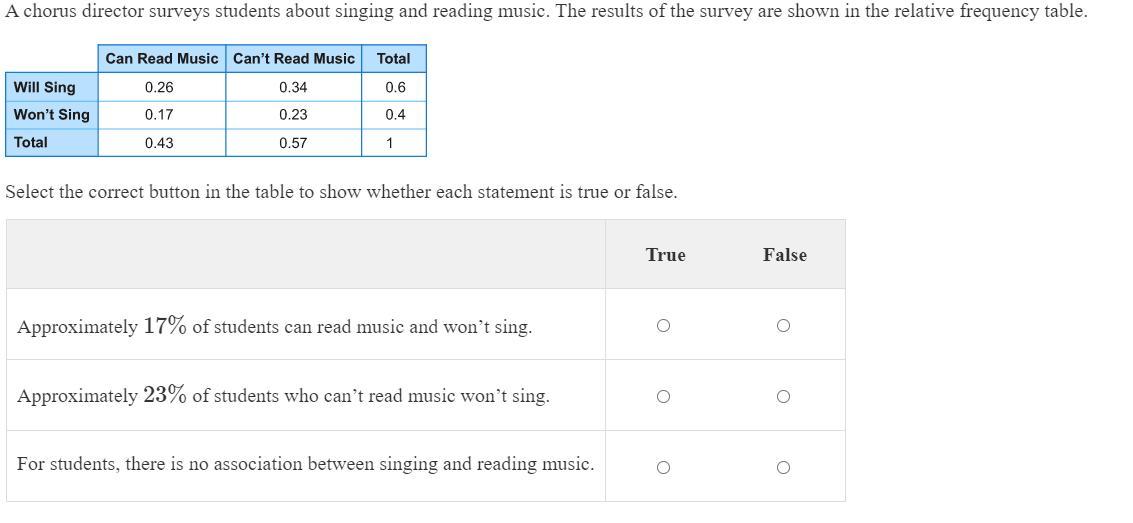
Task: Choose True for the no association statement
Action: (663, 467)
